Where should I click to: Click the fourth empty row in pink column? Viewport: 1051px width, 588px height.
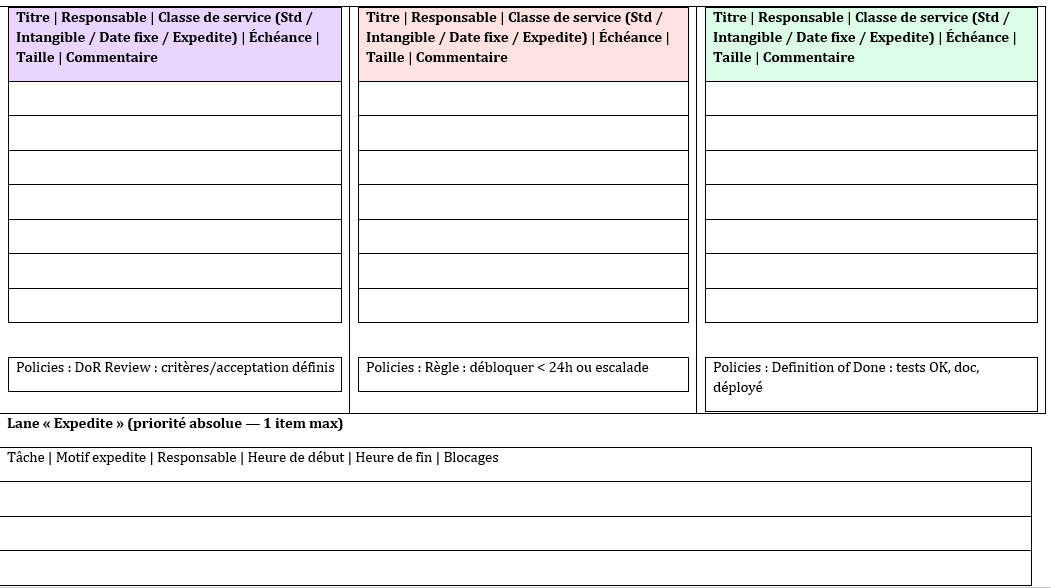click(x=523, y=202)
